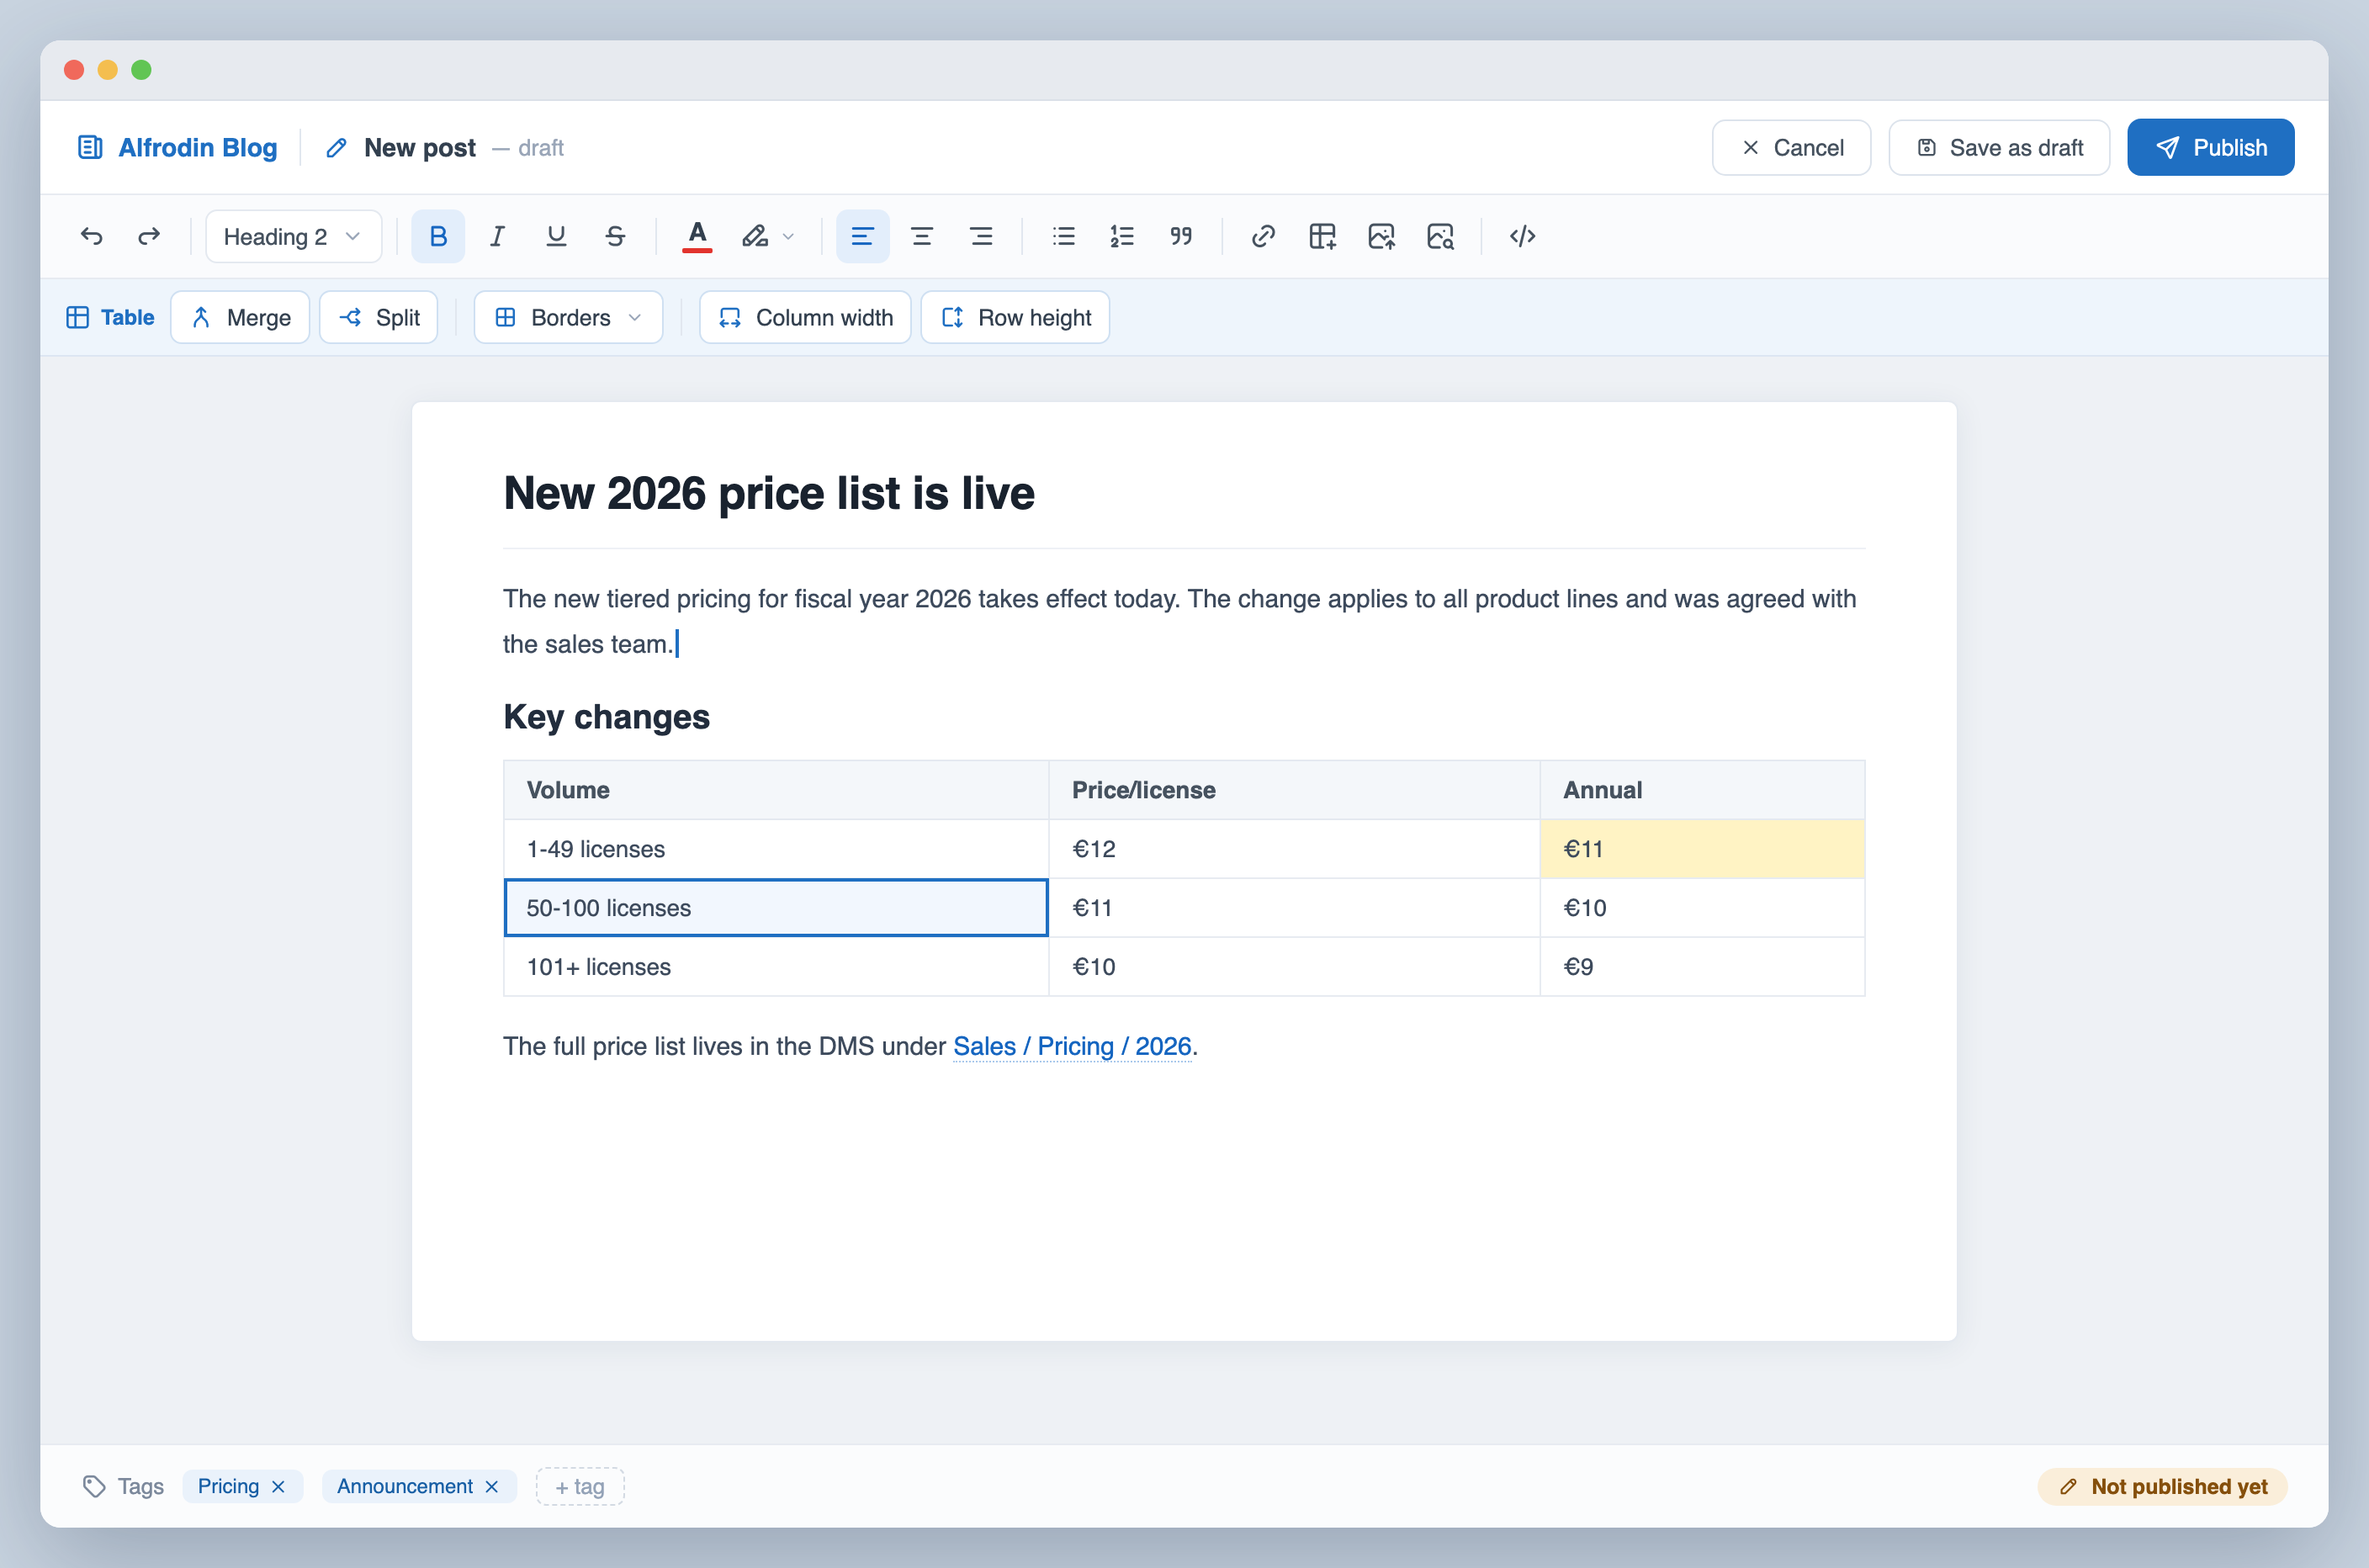The height and width of the screenshot is (1568, 2369).
Task: Click the 50-100 licenses cell
Action: pyautogui.click(x=776, y=908)
